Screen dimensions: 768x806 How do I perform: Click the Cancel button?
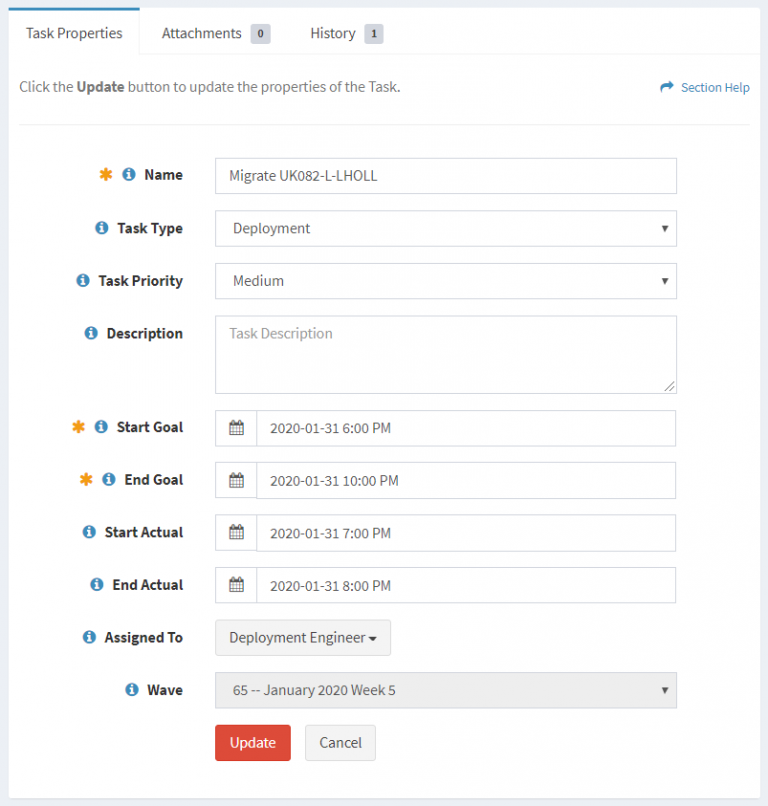point(340,743)
